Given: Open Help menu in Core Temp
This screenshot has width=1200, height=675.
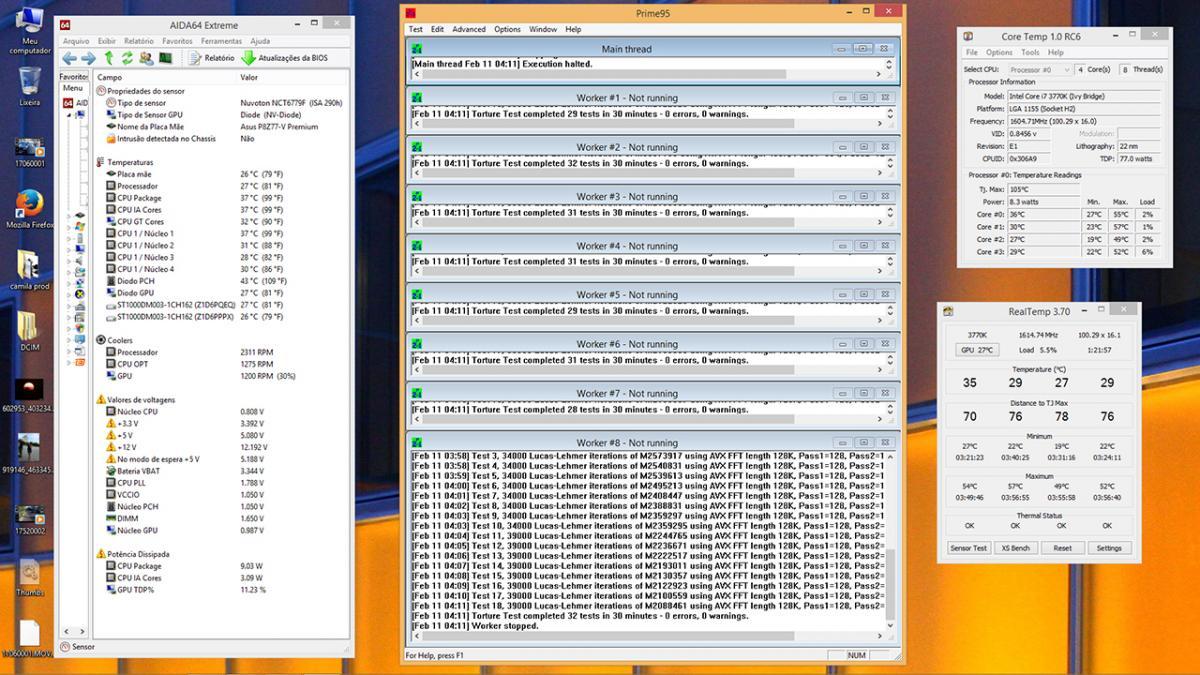Looking at the screenshot, I should pyautogui.click(x=1056, y=52).
